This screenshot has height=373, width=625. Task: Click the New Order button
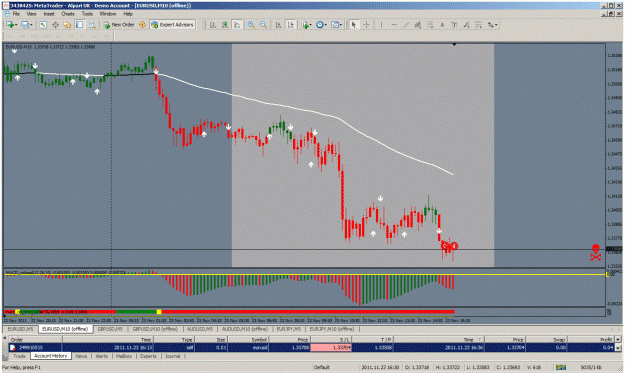pyautogui.click(x=119, y=25)
